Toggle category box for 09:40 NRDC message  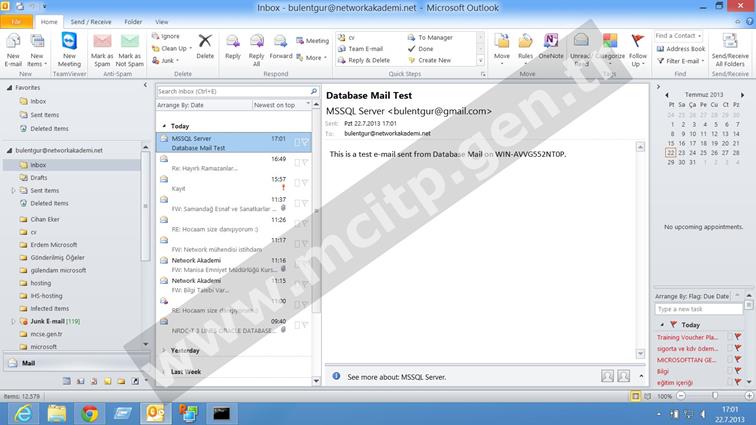point(297,325)
